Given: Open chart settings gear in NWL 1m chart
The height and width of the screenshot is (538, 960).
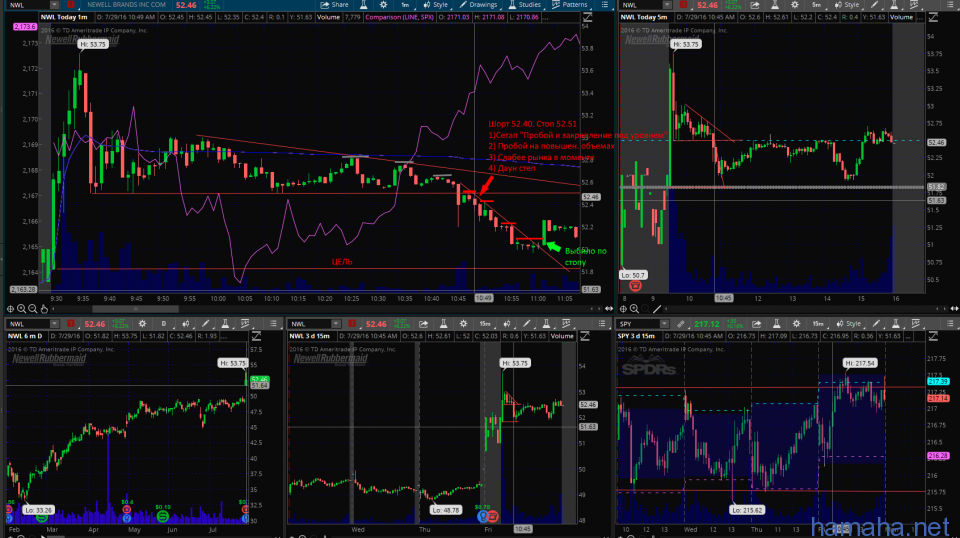Looking at the screenshot, I should pos(384,5).
